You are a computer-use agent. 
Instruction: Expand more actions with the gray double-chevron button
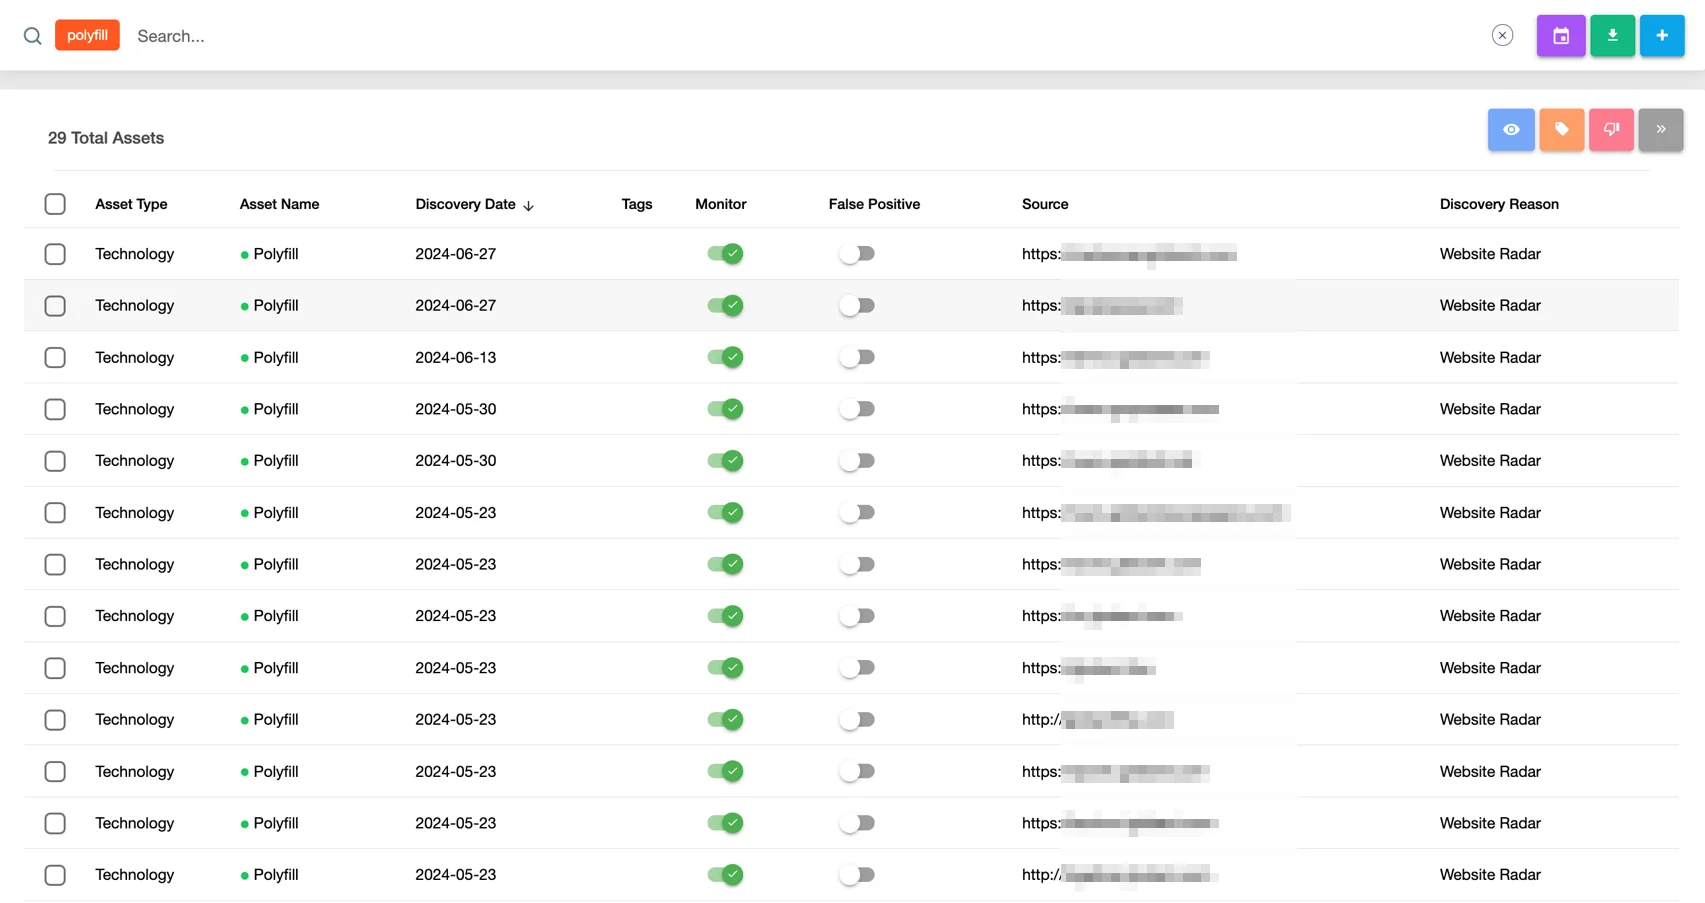1661,130
